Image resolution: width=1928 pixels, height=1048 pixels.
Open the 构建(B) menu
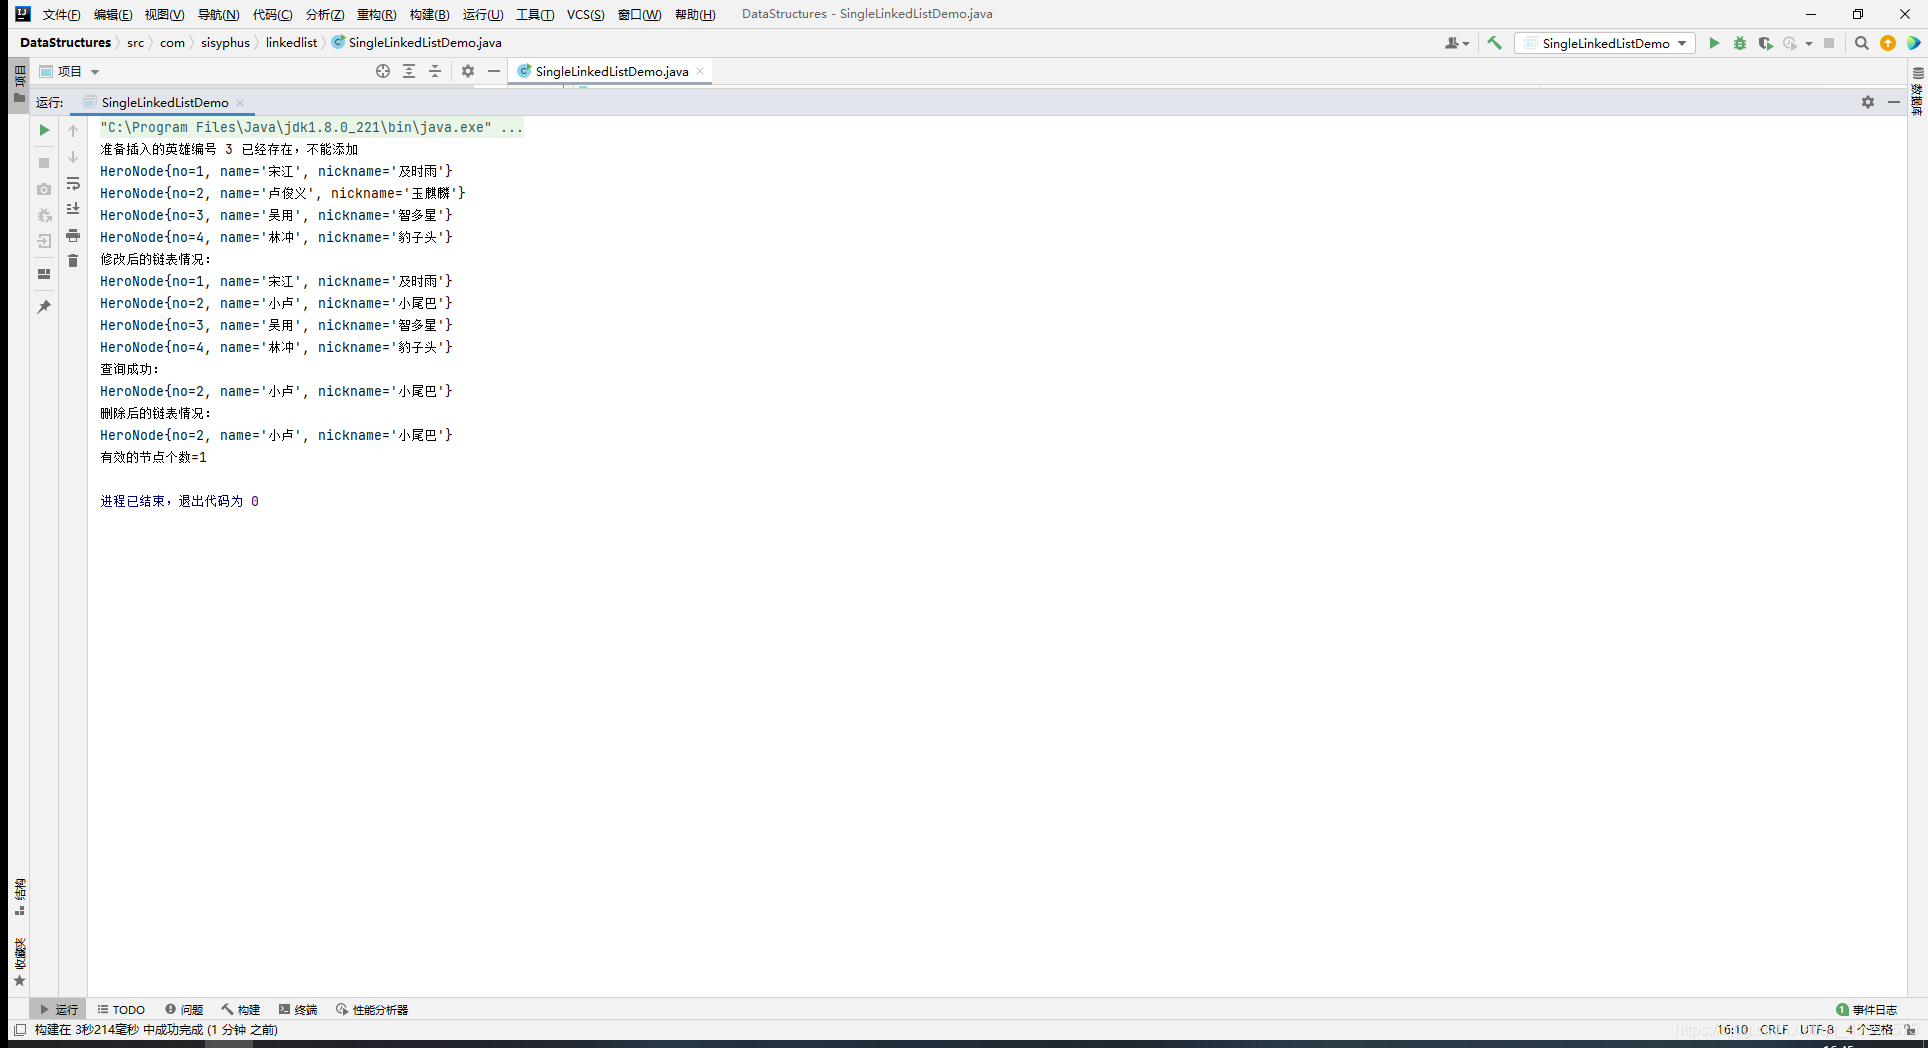[x=429, y=14]
